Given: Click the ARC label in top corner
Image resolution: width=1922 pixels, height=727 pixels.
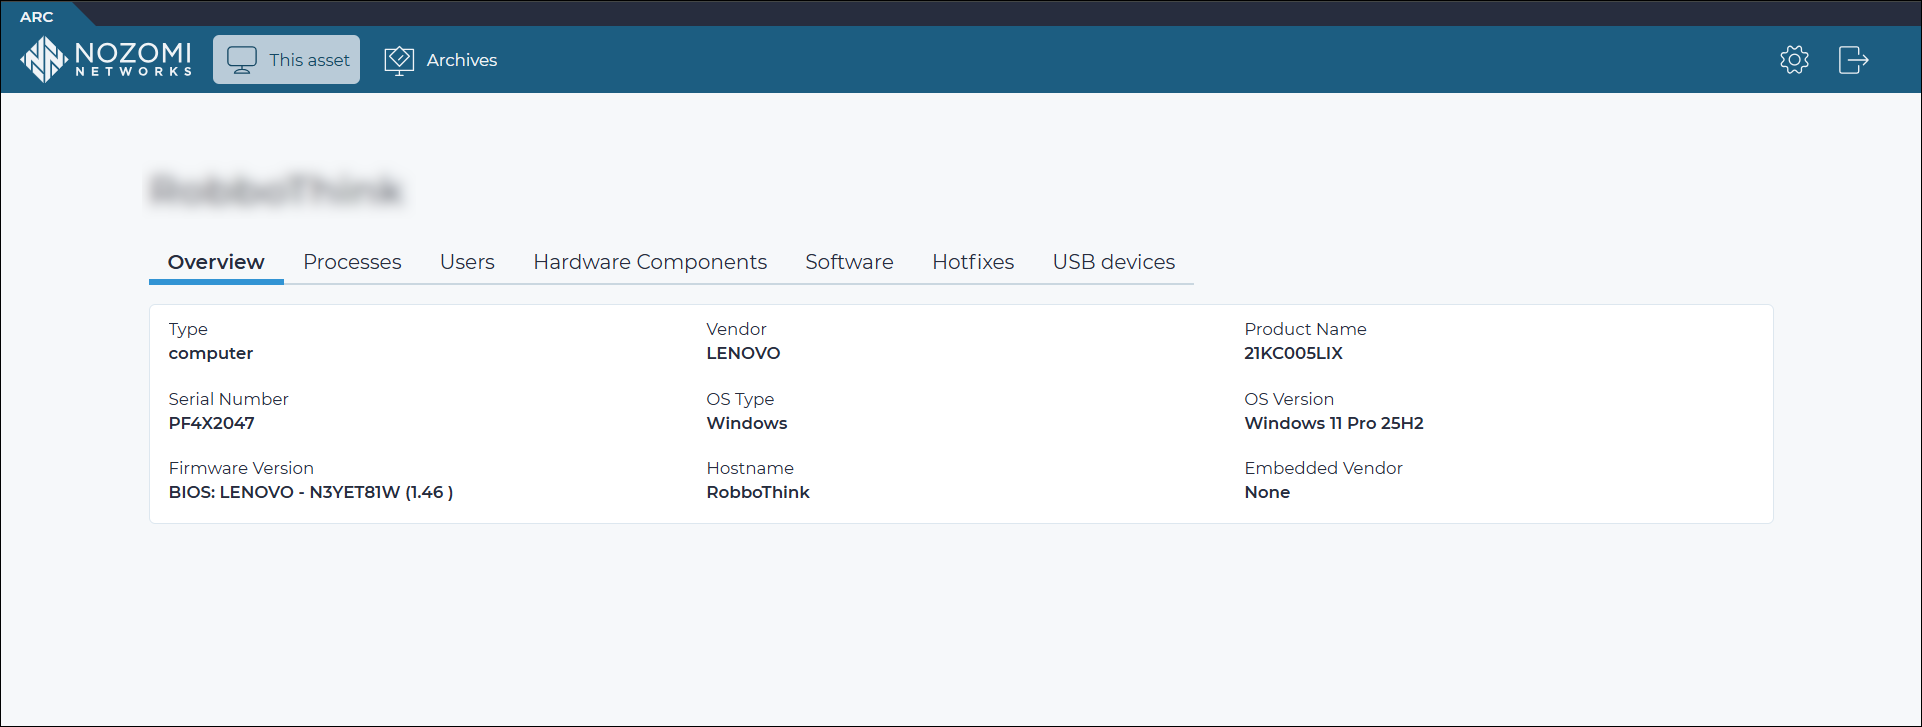Looking at the screenshot, I should coord(37,17).
